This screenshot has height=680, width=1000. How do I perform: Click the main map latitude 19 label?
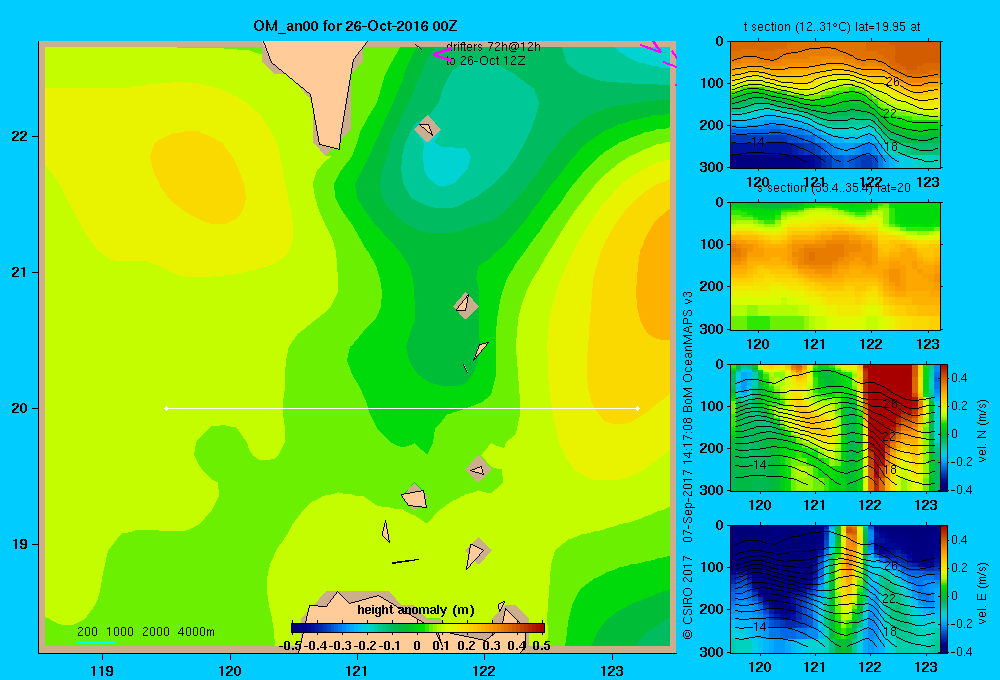click(19, 544)
